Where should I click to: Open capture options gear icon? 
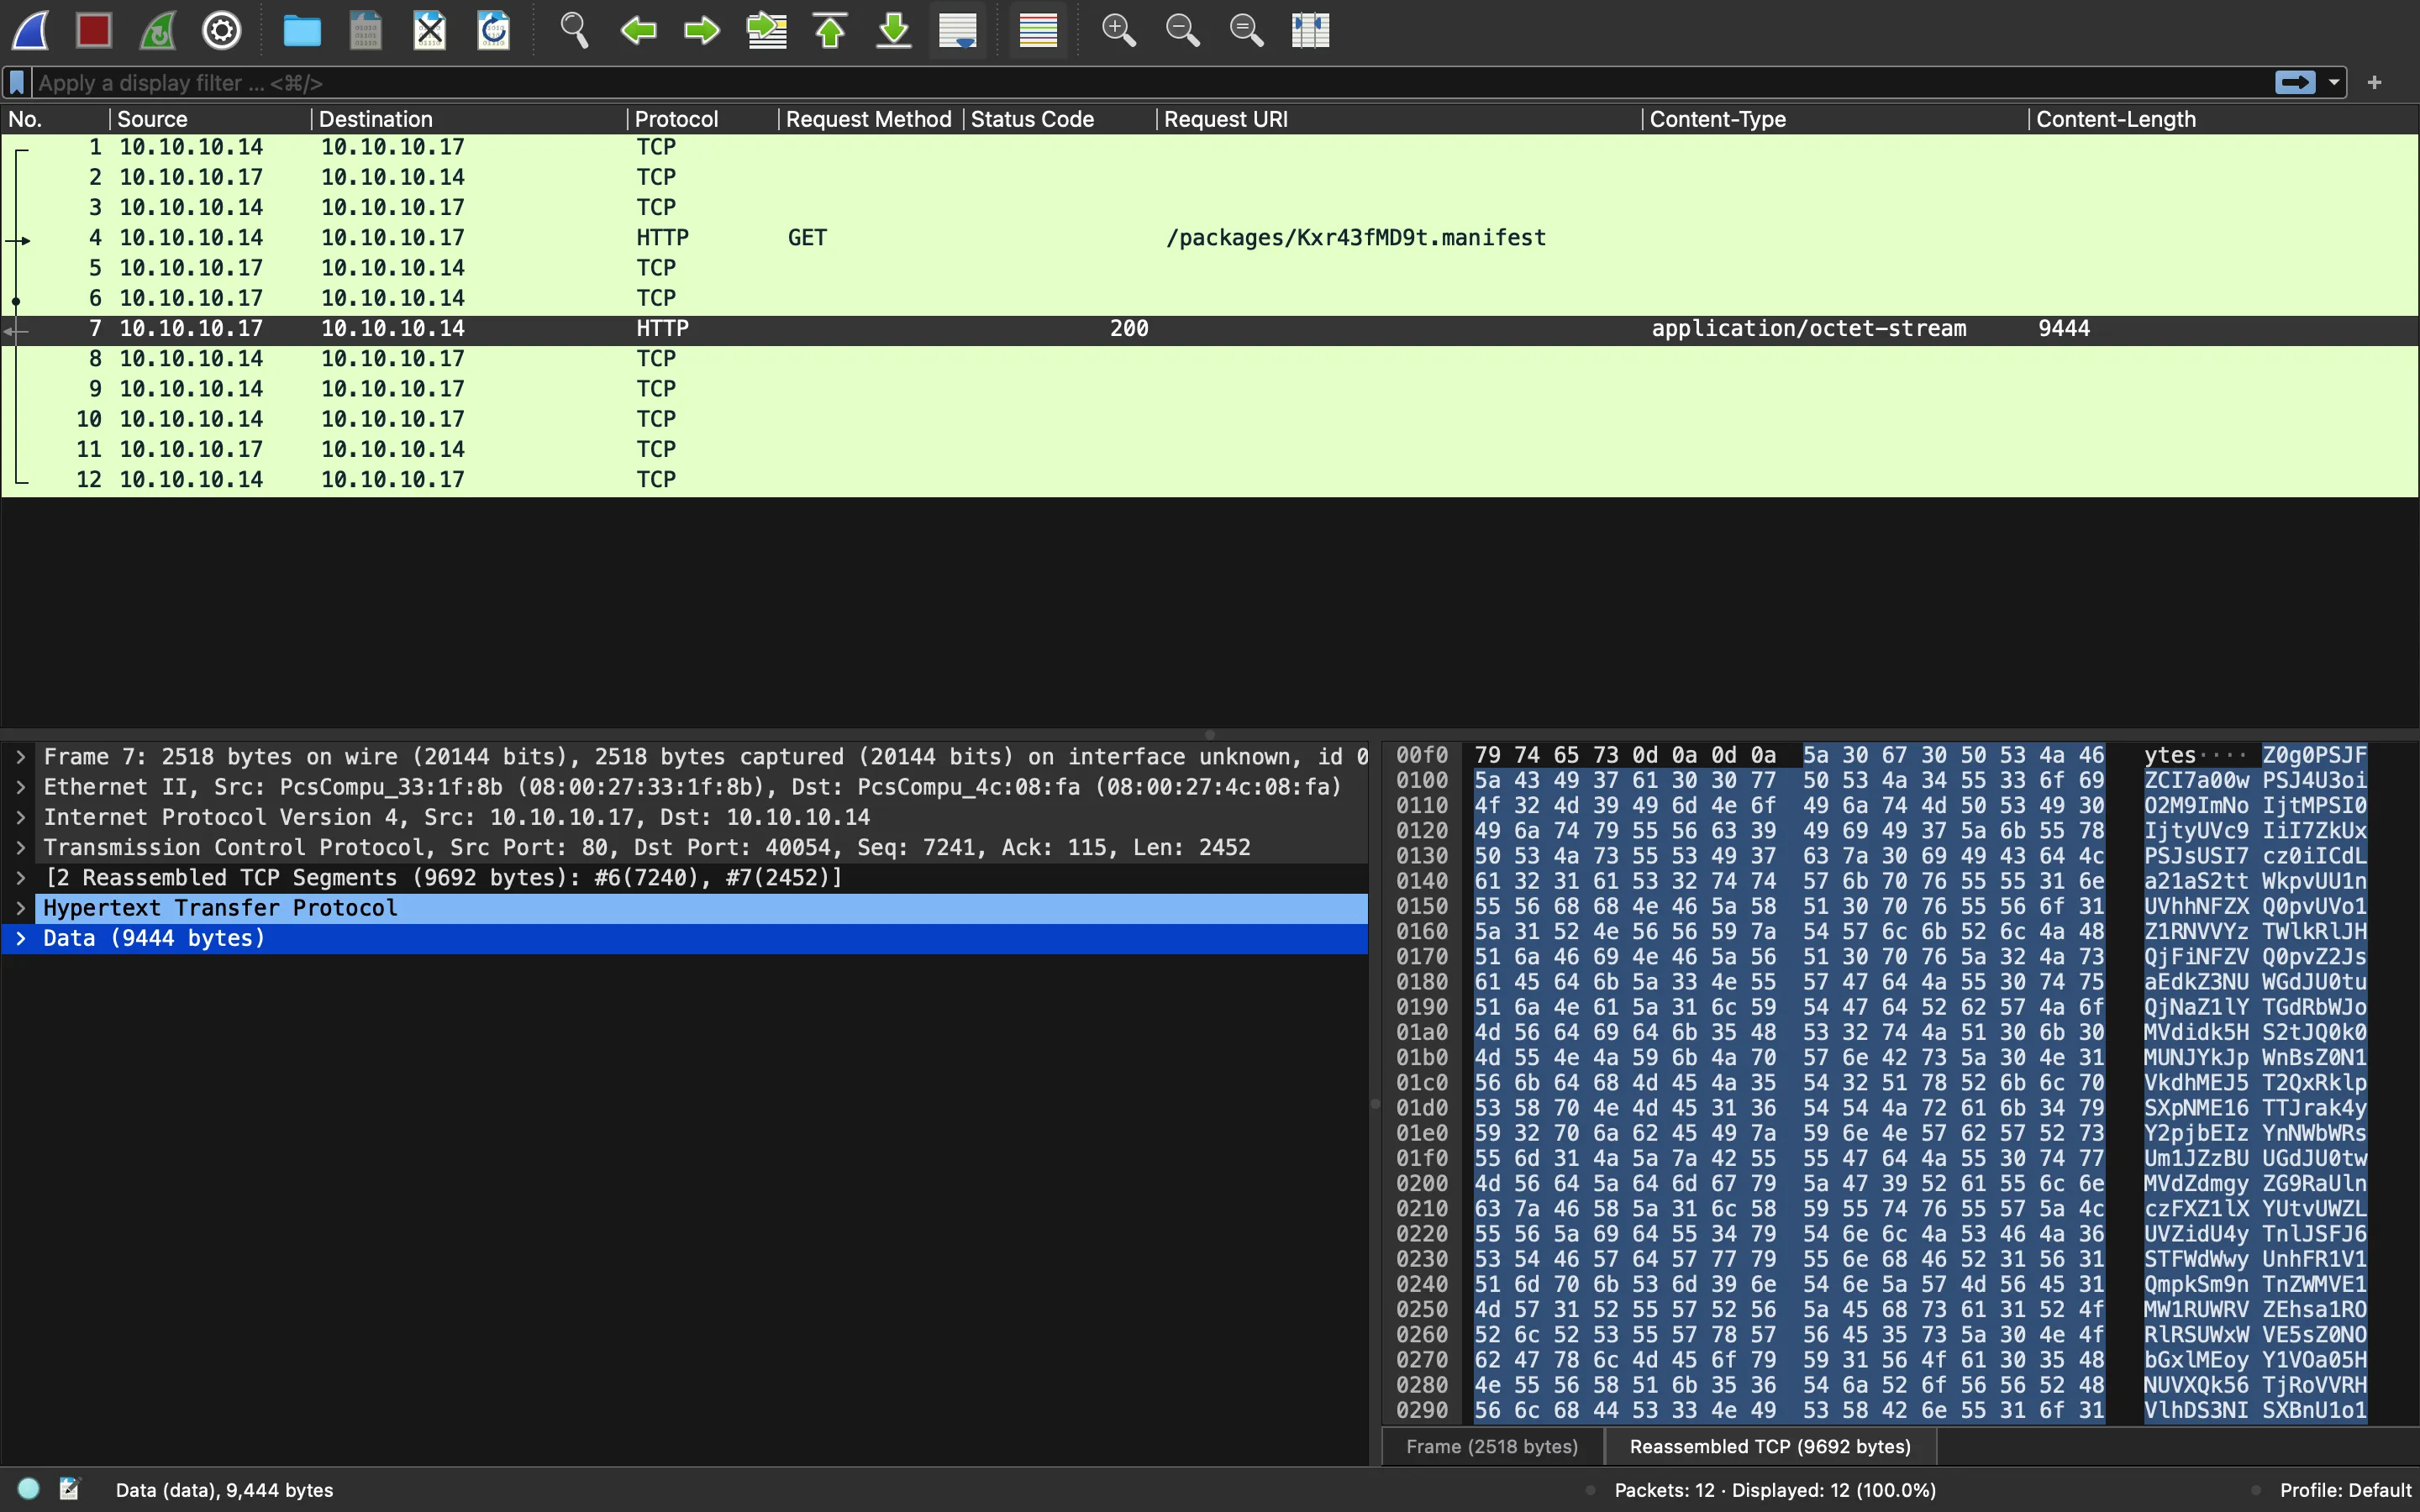coord(222,30)
